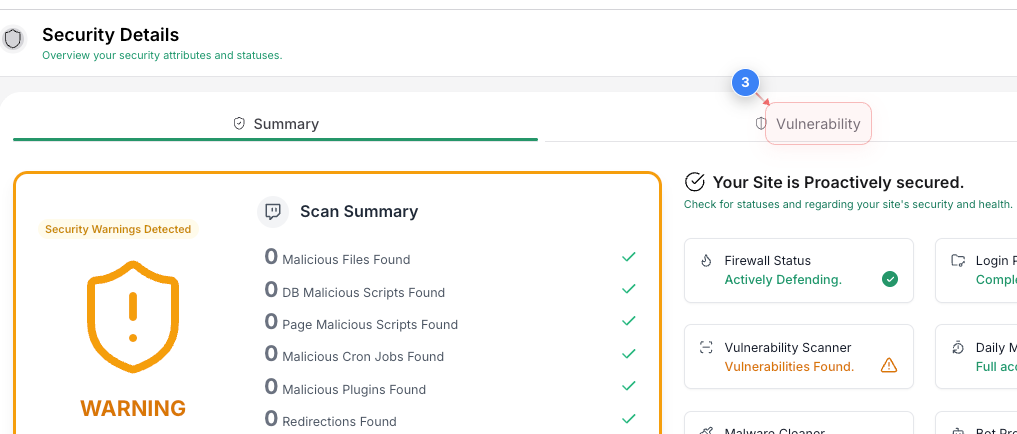Open the Firewall Status card
The height and width of the screenshot is (434, 1017).
799,271
